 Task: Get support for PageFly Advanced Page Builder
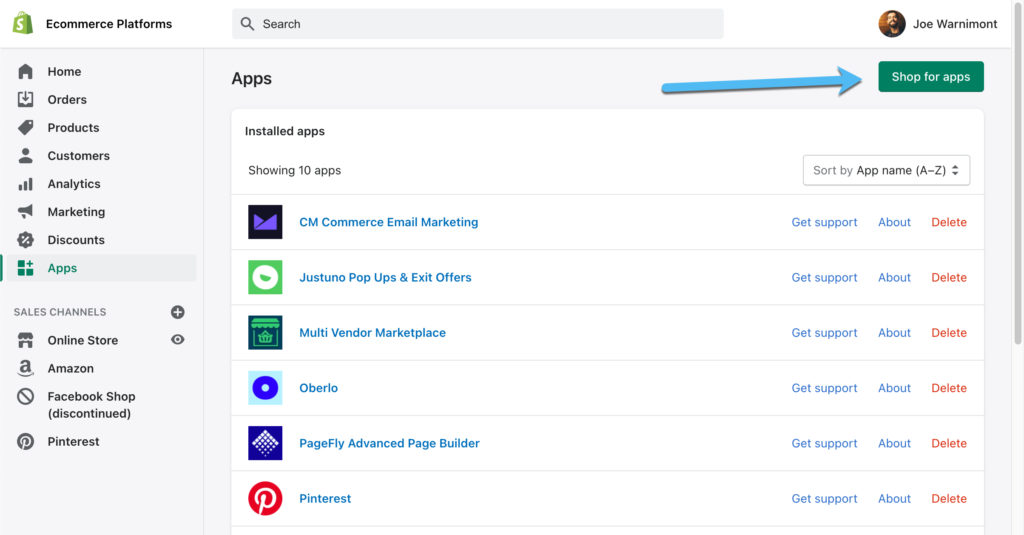(824, 443)
